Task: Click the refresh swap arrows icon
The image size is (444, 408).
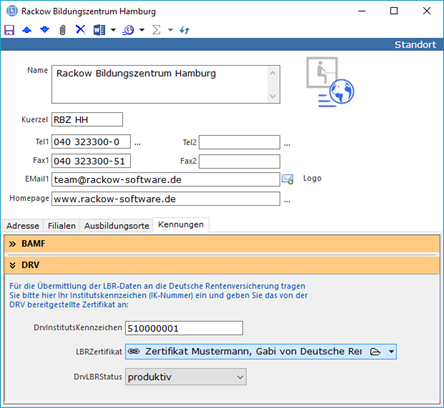Action: click(184, 30)
